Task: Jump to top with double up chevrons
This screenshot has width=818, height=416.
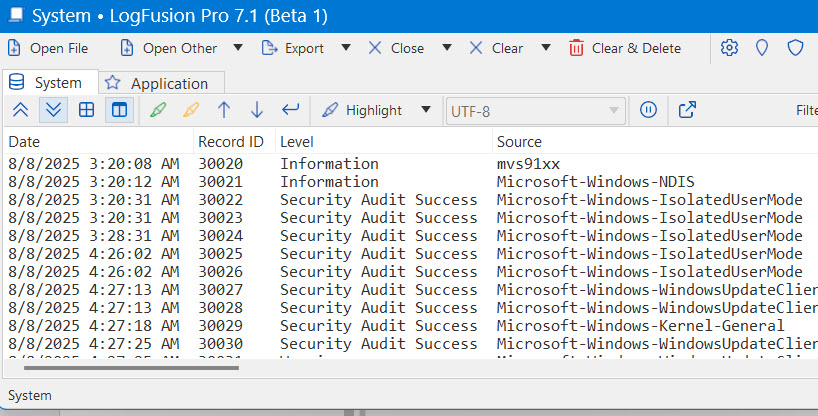Action: tap(21, 110)
